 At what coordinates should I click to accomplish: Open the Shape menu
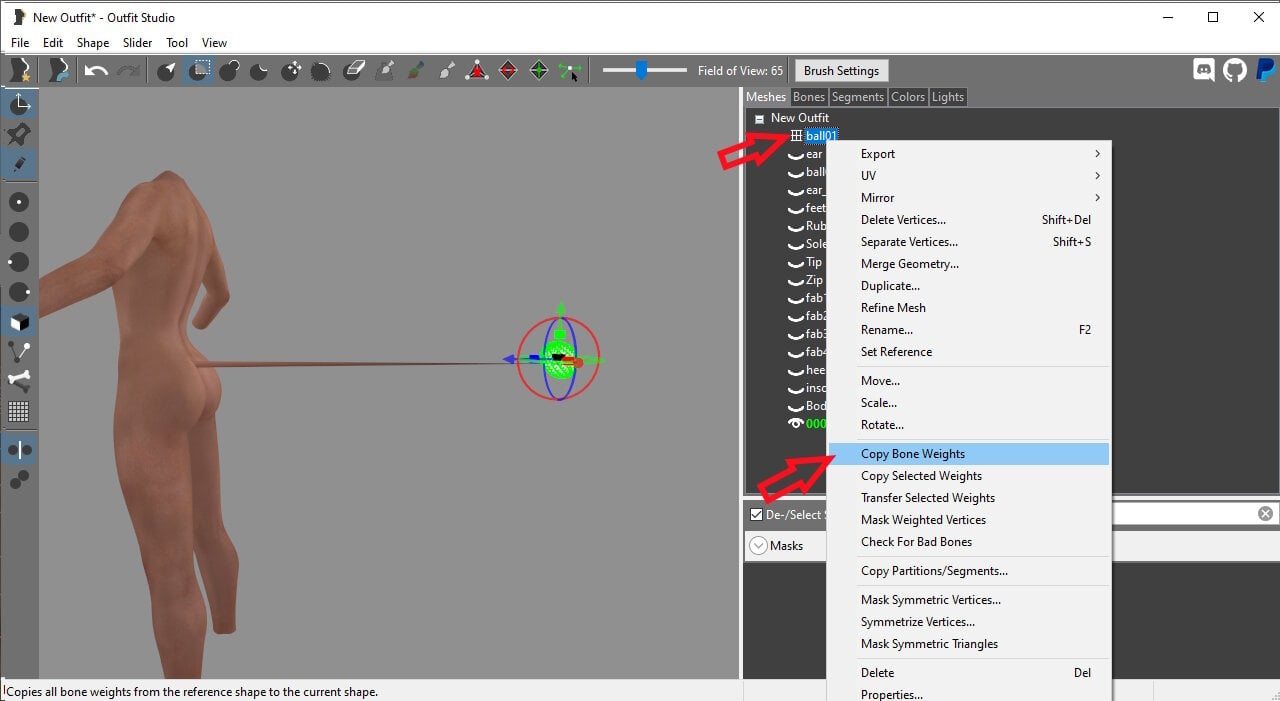coord(93,43)
